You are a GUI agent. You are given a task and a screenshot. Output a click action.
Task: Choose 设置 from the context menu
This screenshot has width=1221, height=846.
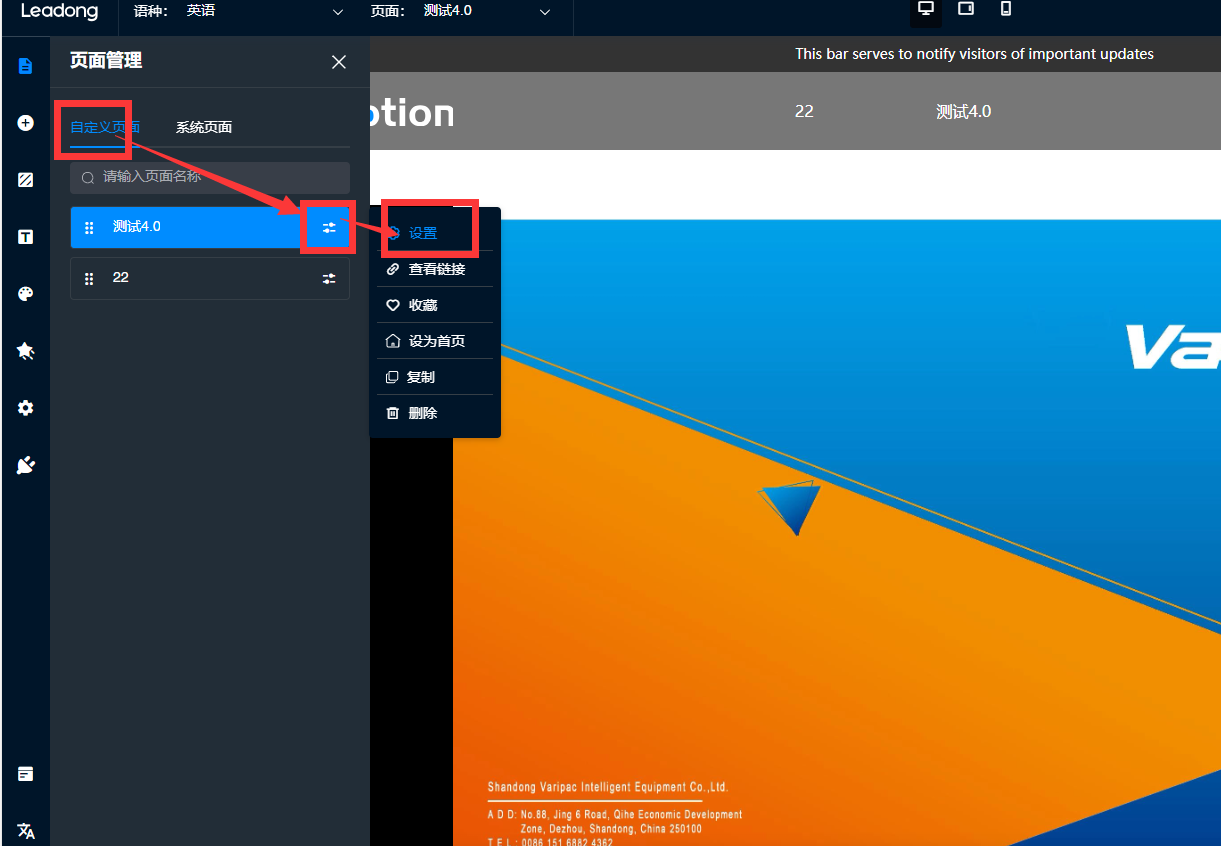click(423, 233)
